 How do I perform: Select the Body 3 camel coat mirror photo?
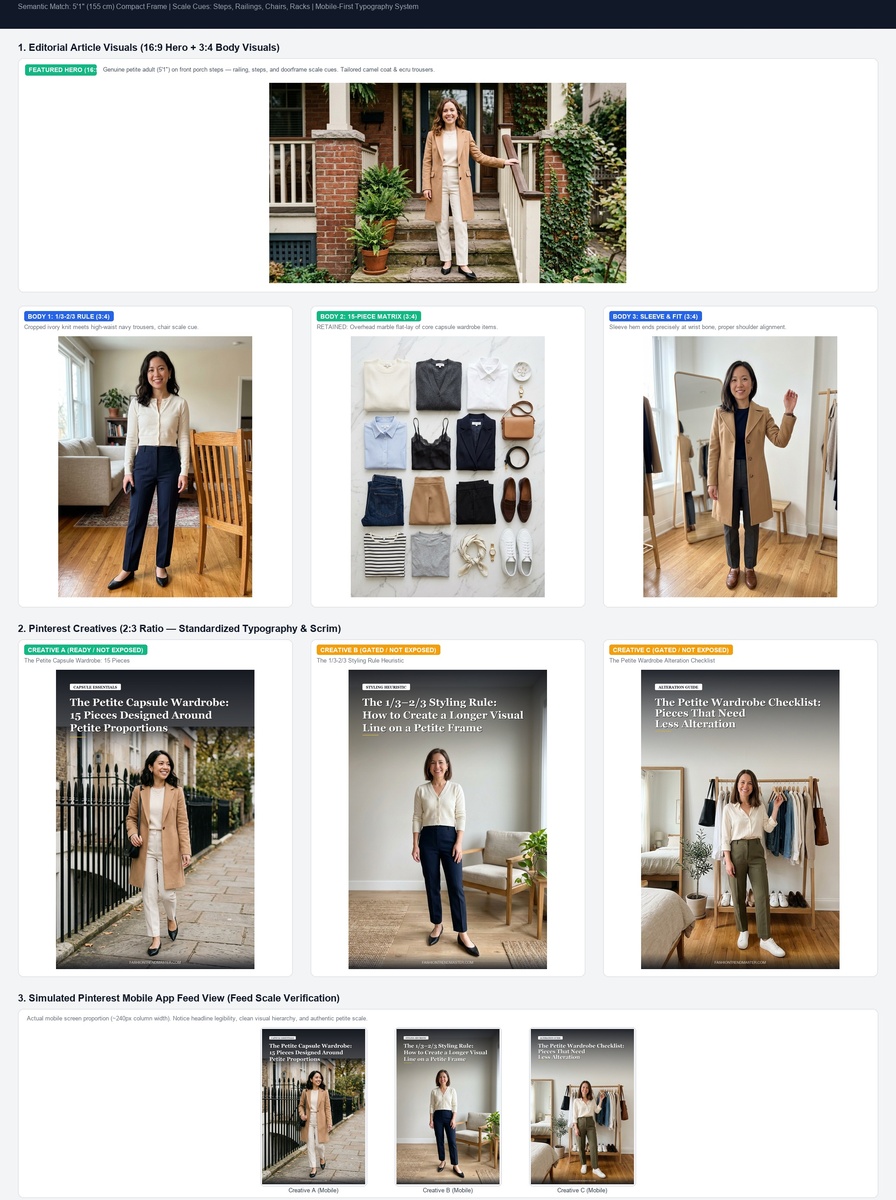pos(740,466)
